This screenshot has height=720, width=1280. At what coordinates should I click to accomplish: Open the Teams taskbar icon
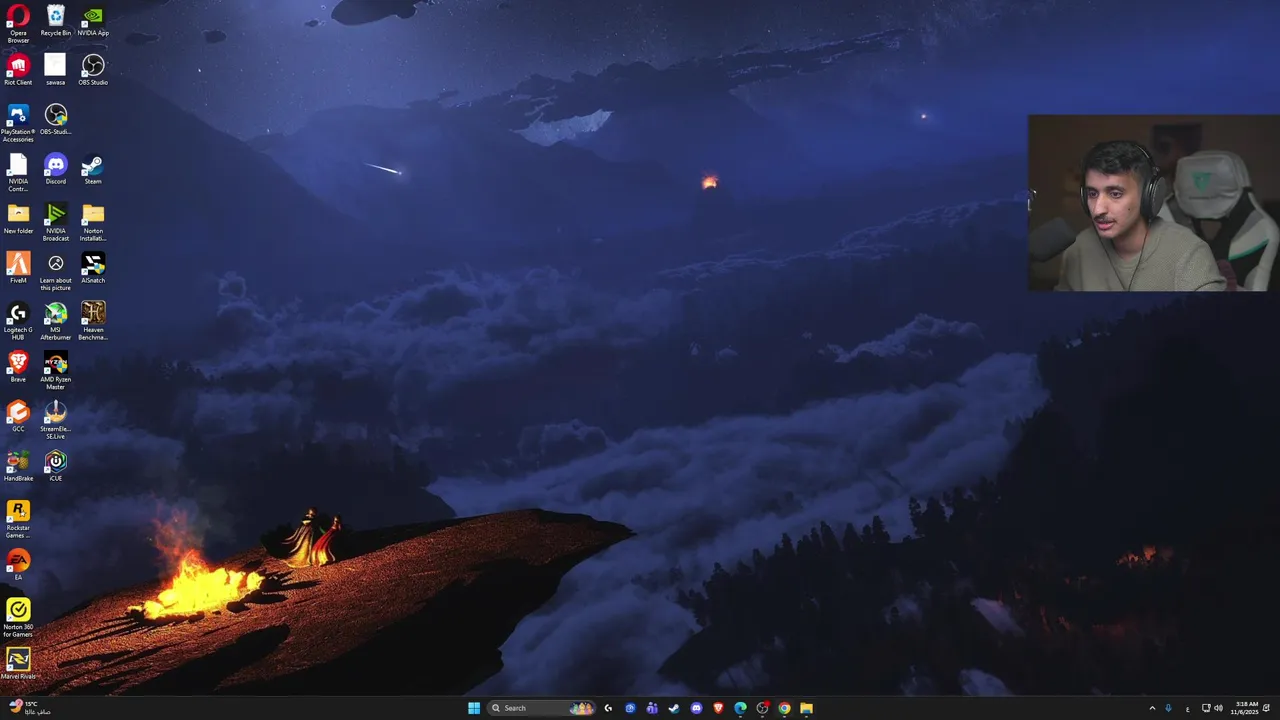(x=652, y=708)
